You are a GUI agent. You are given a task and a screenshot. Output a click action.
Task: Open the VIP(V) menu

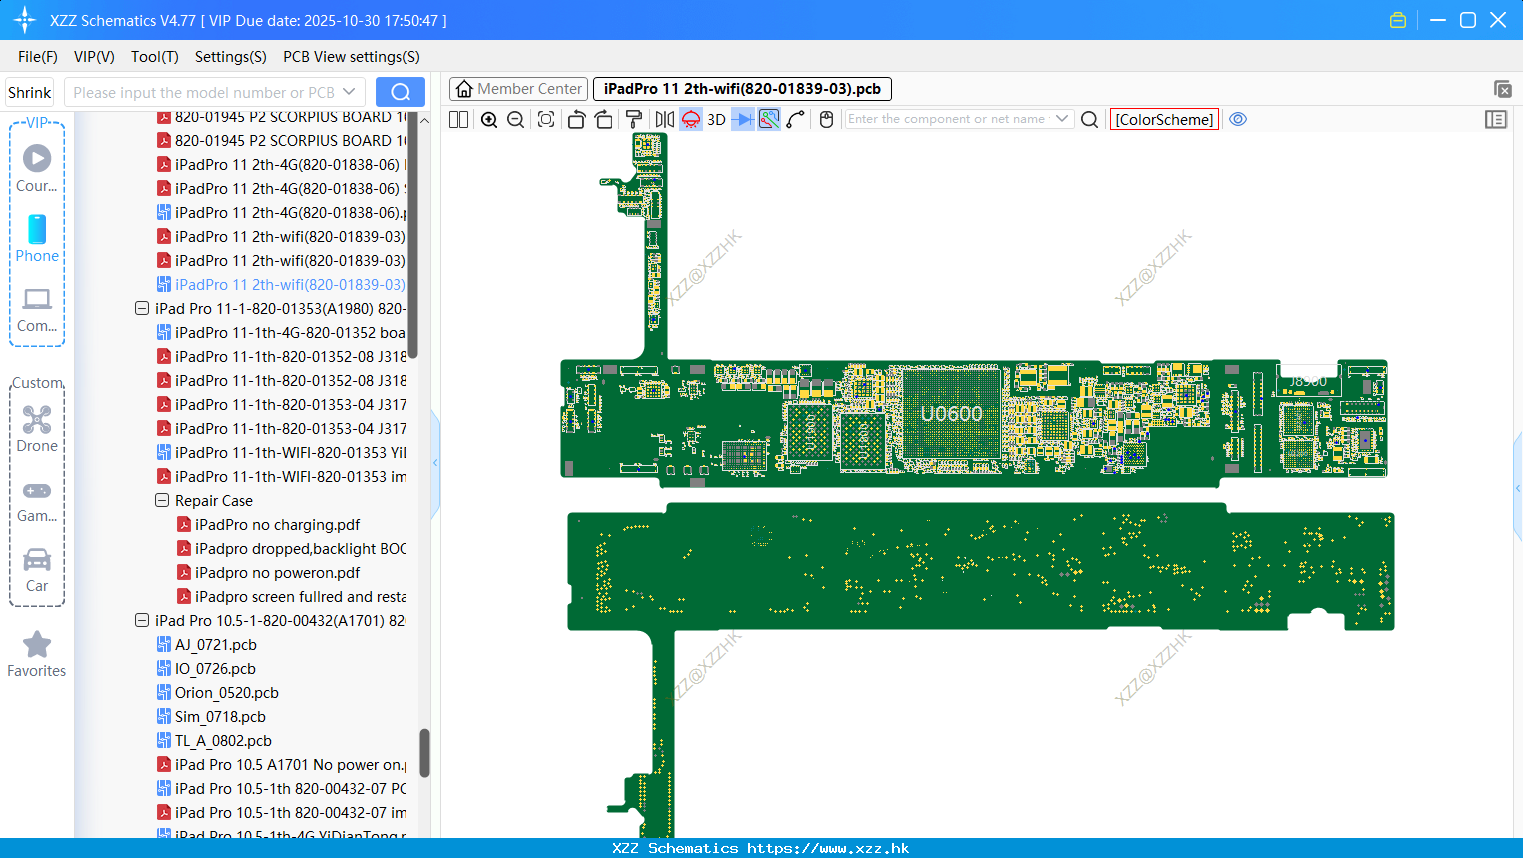pos(94,57)
